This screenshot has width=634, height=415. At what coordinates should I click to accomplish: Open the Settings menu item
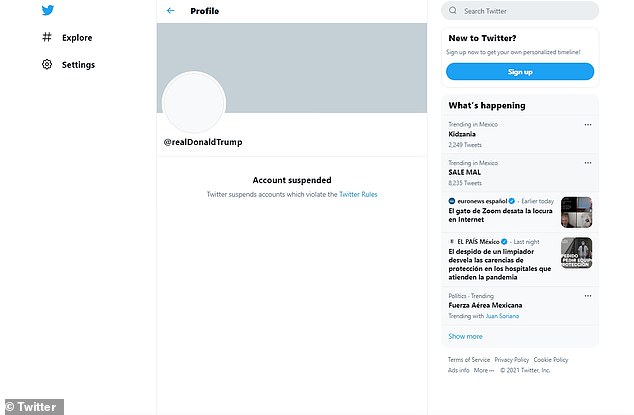pos(78,65)
